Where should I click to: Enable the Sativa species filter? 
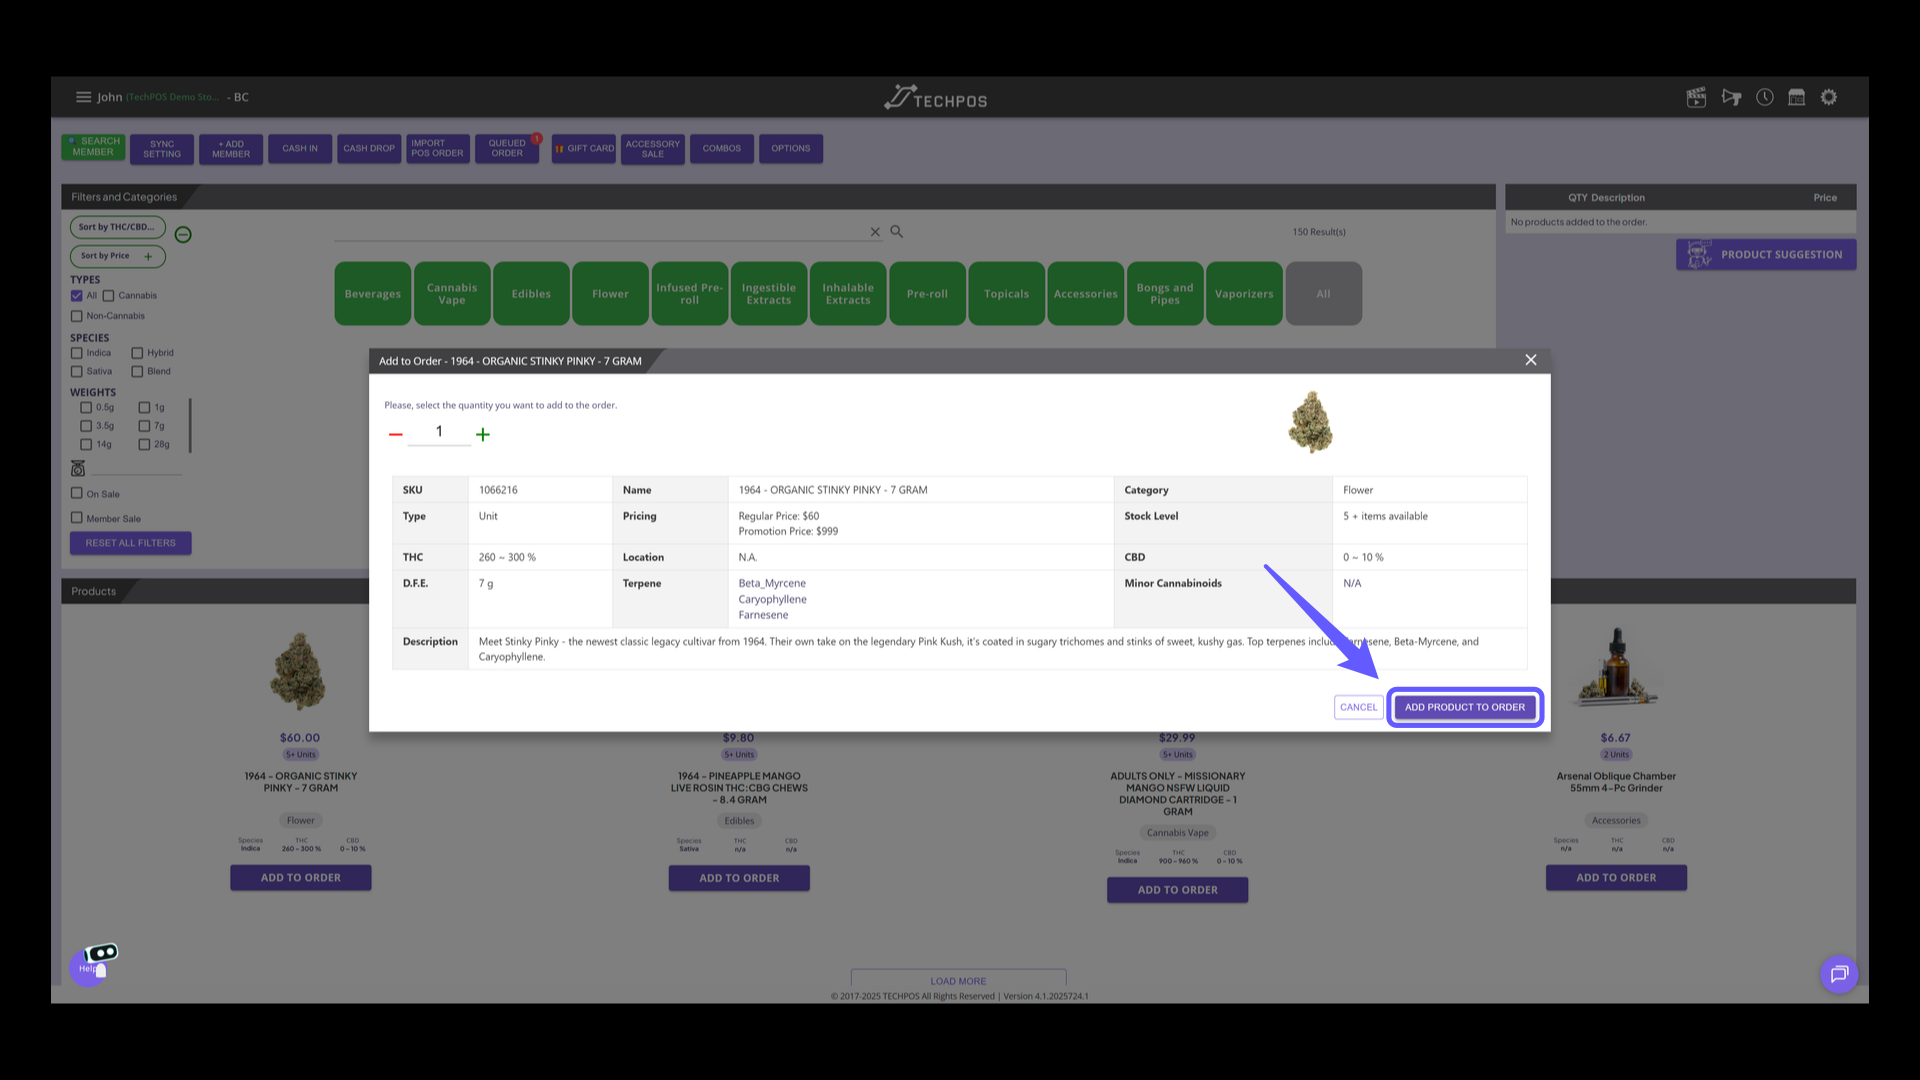pos(77,372)
